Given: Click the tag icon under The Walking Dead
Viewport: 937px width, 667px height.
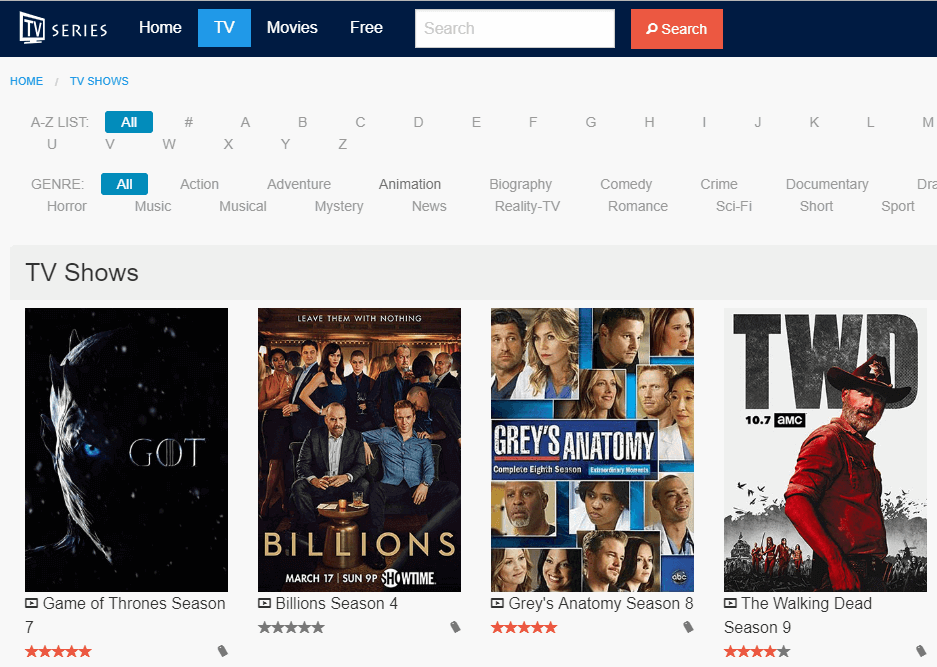Looking at the screenshot, I should (921, 651).
